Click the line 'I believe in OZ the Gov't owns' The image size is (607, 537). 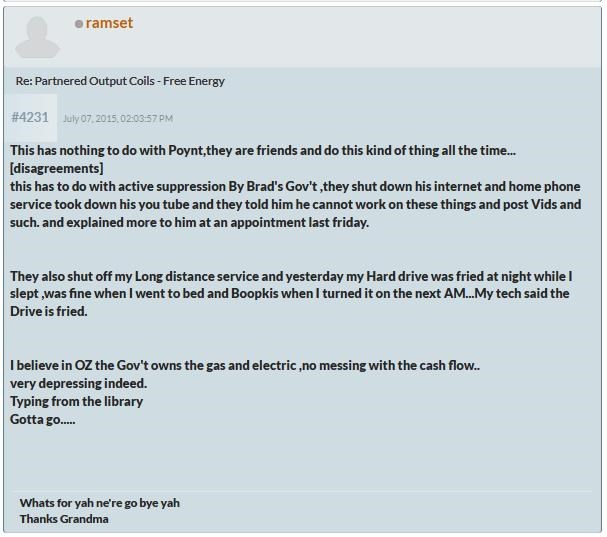245,365
